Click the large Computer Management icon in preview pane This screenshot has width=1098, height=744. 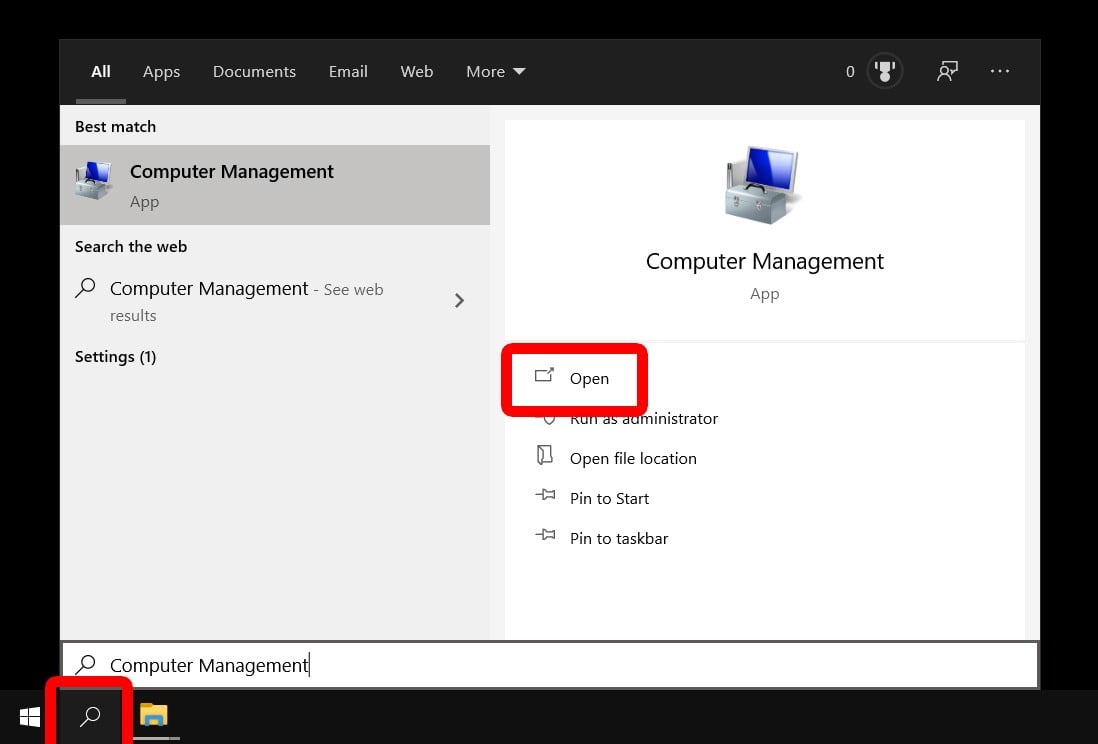pos(762,185)
